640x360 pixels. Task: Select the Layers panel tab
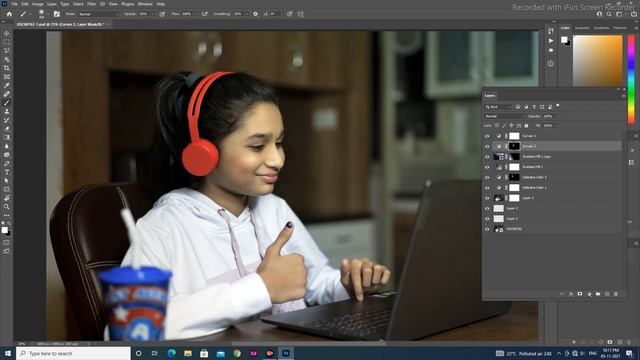coord(490,96)
